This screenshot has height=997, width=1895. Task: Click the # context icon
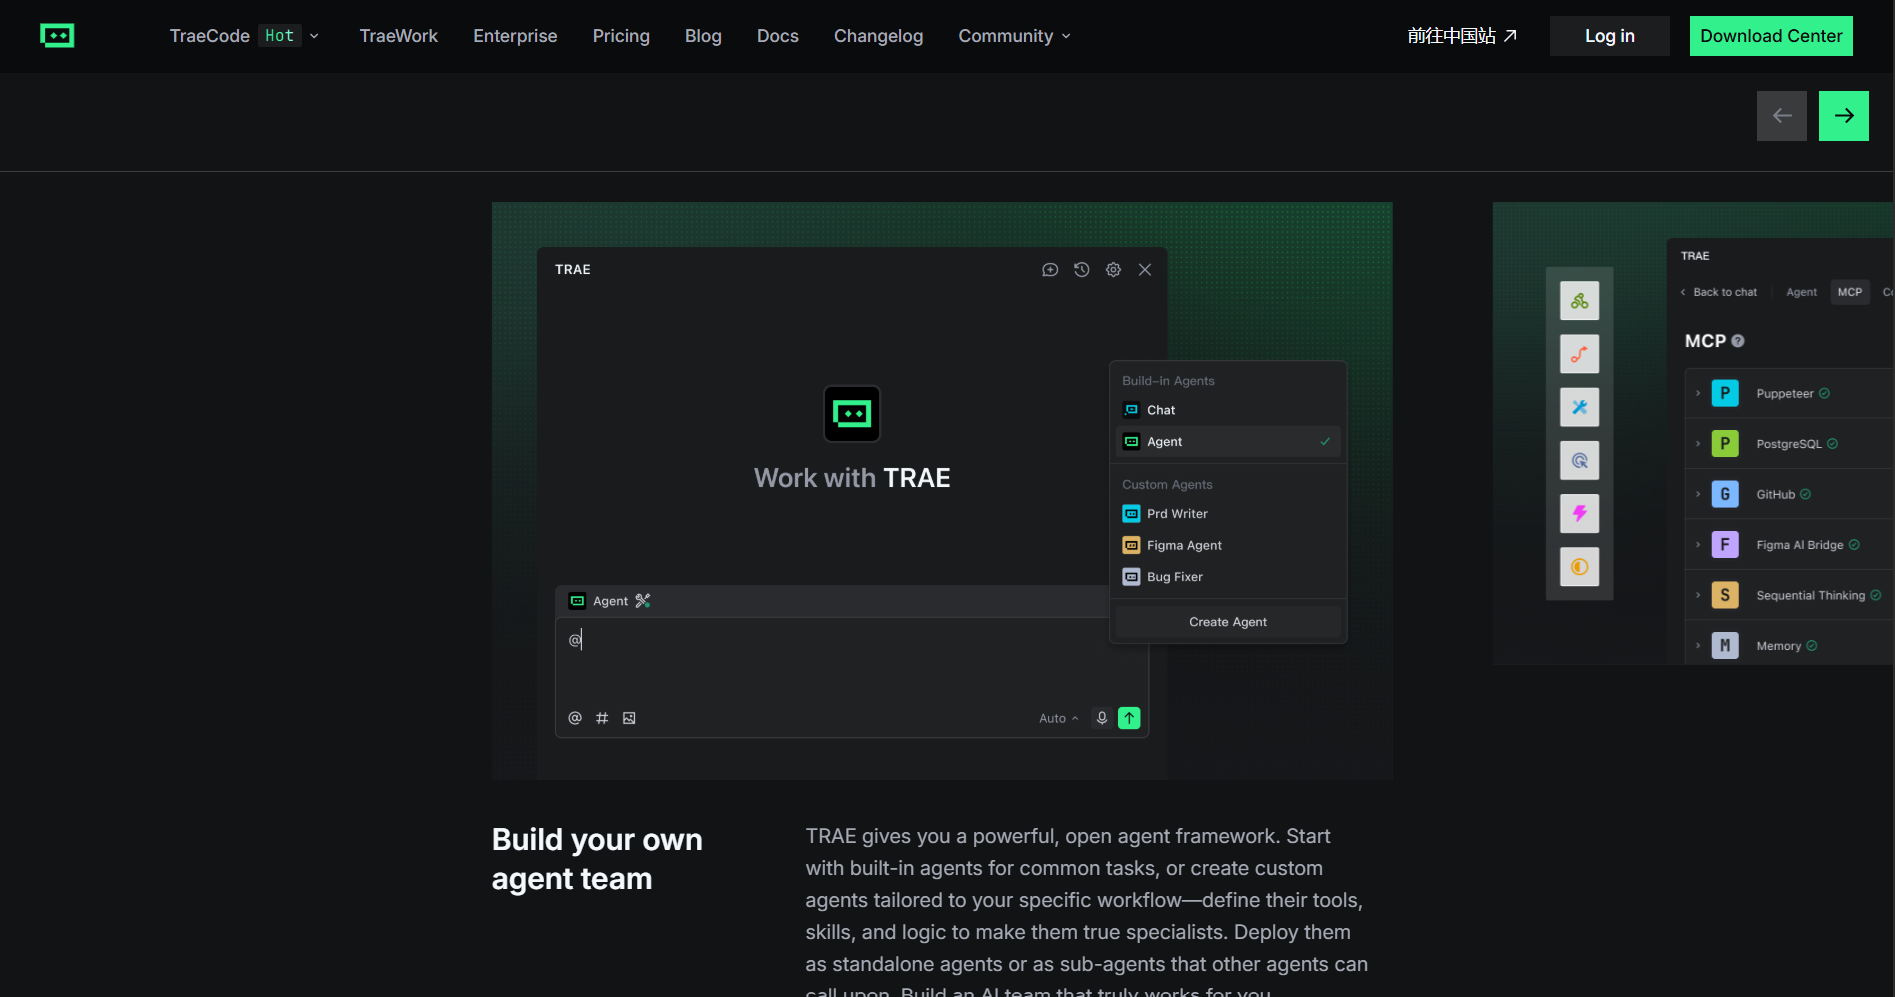[602, 718]
